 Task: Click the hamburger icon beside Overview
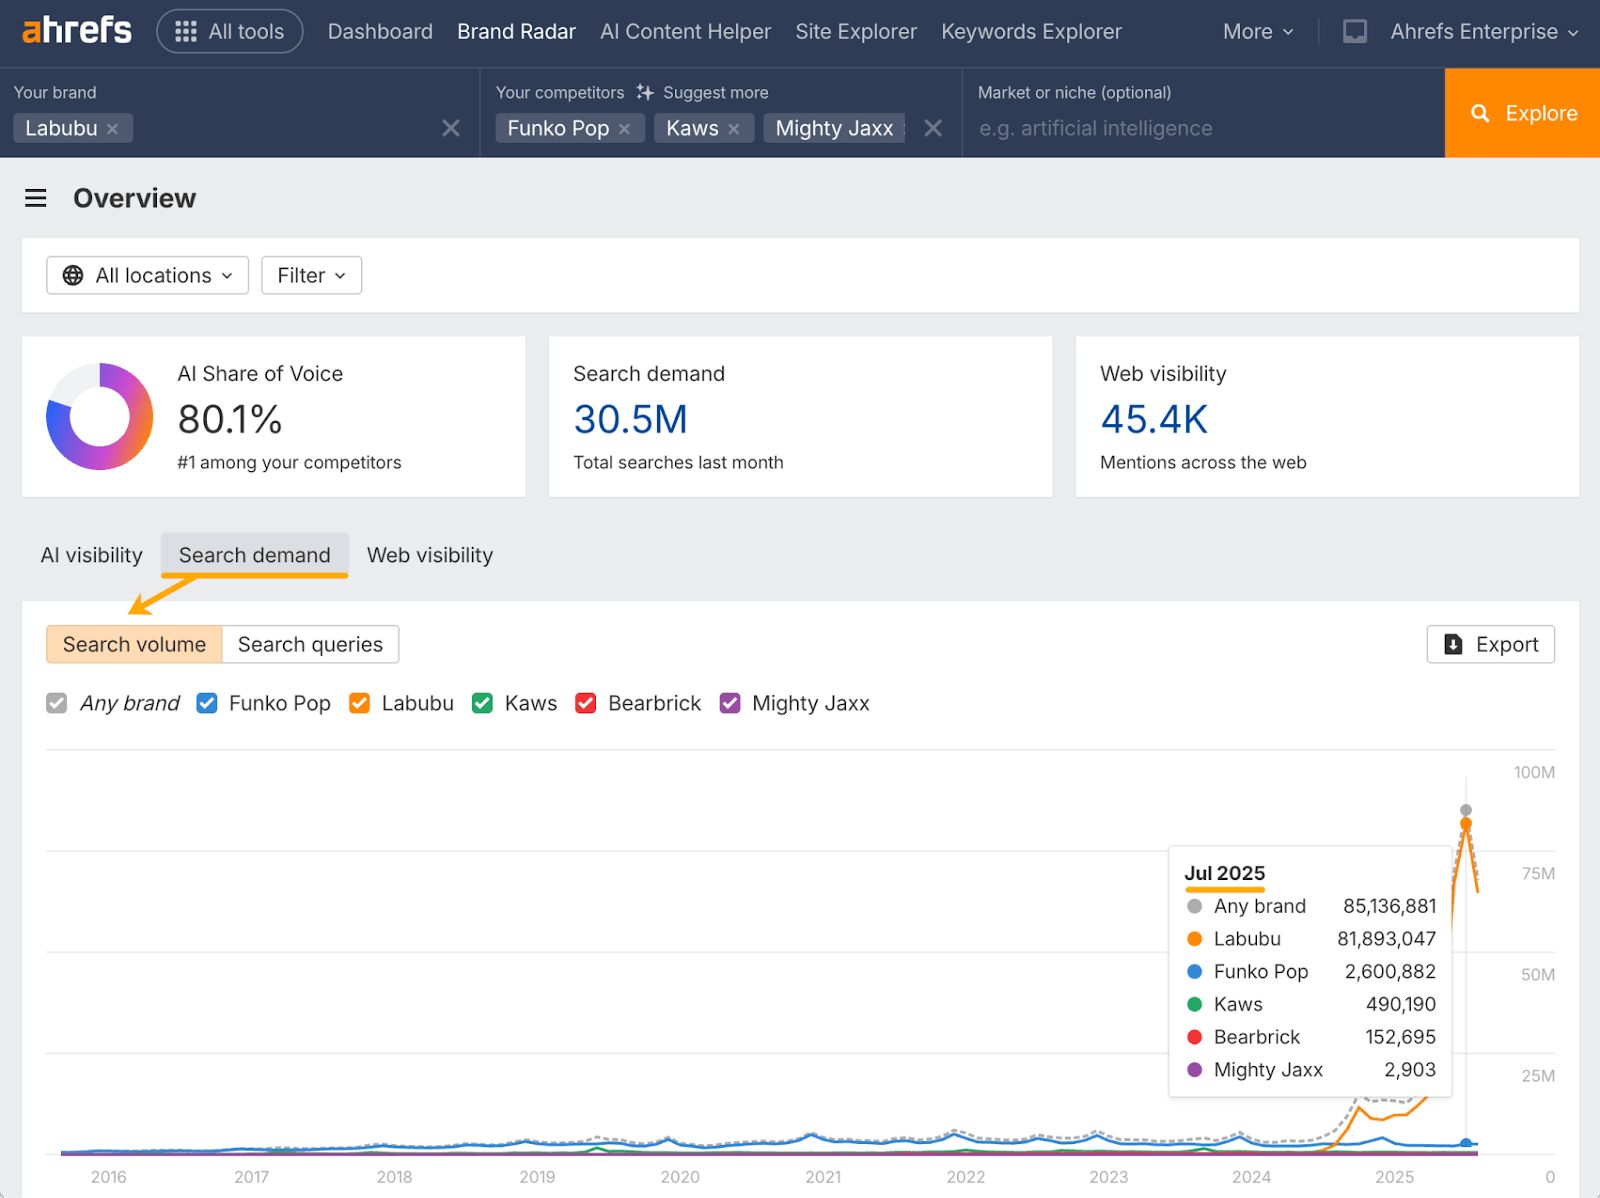click(35, 198)
